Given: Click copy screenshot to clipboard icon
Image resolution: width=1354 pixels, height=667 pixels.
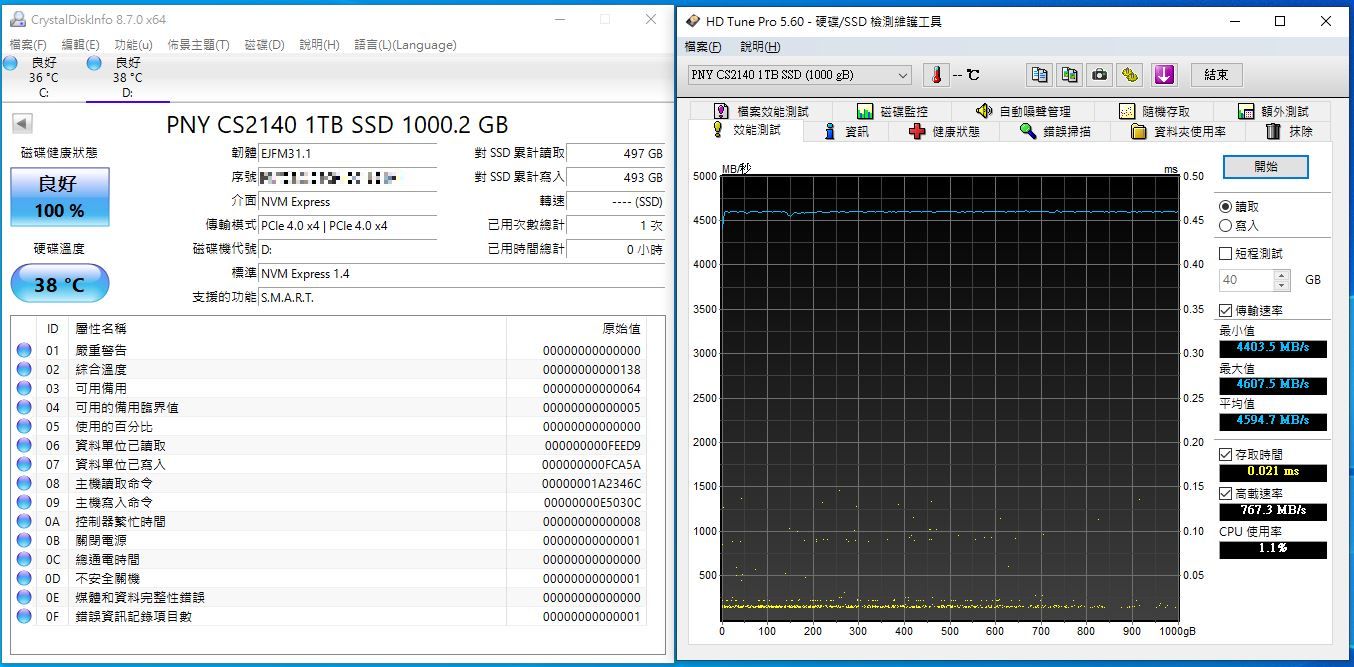Looking at the screenshot, I should point(1070,75).
